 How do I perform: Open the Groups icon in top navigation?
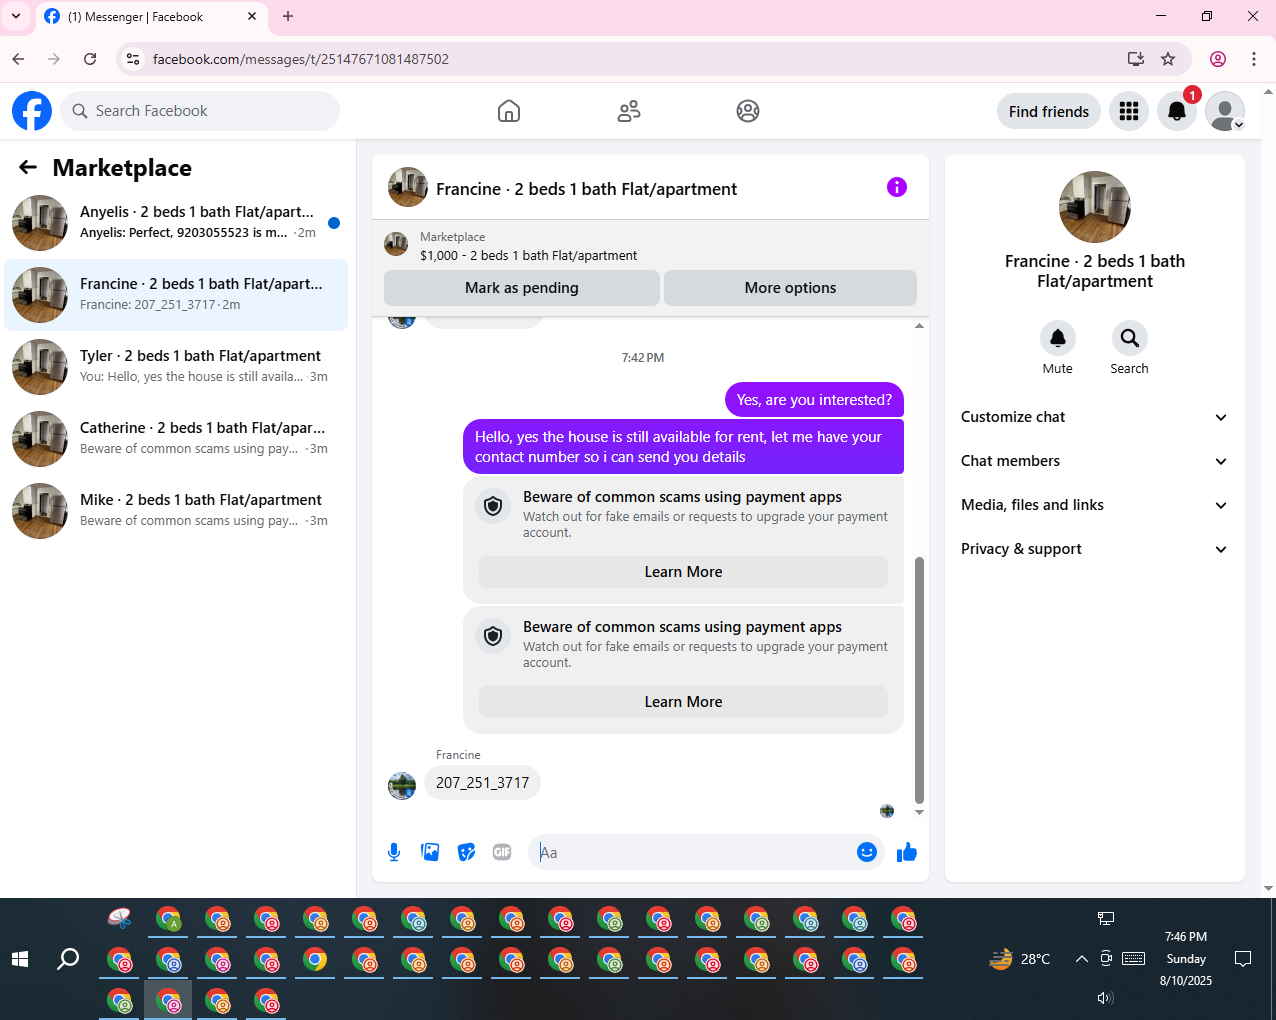click(748, 111)
